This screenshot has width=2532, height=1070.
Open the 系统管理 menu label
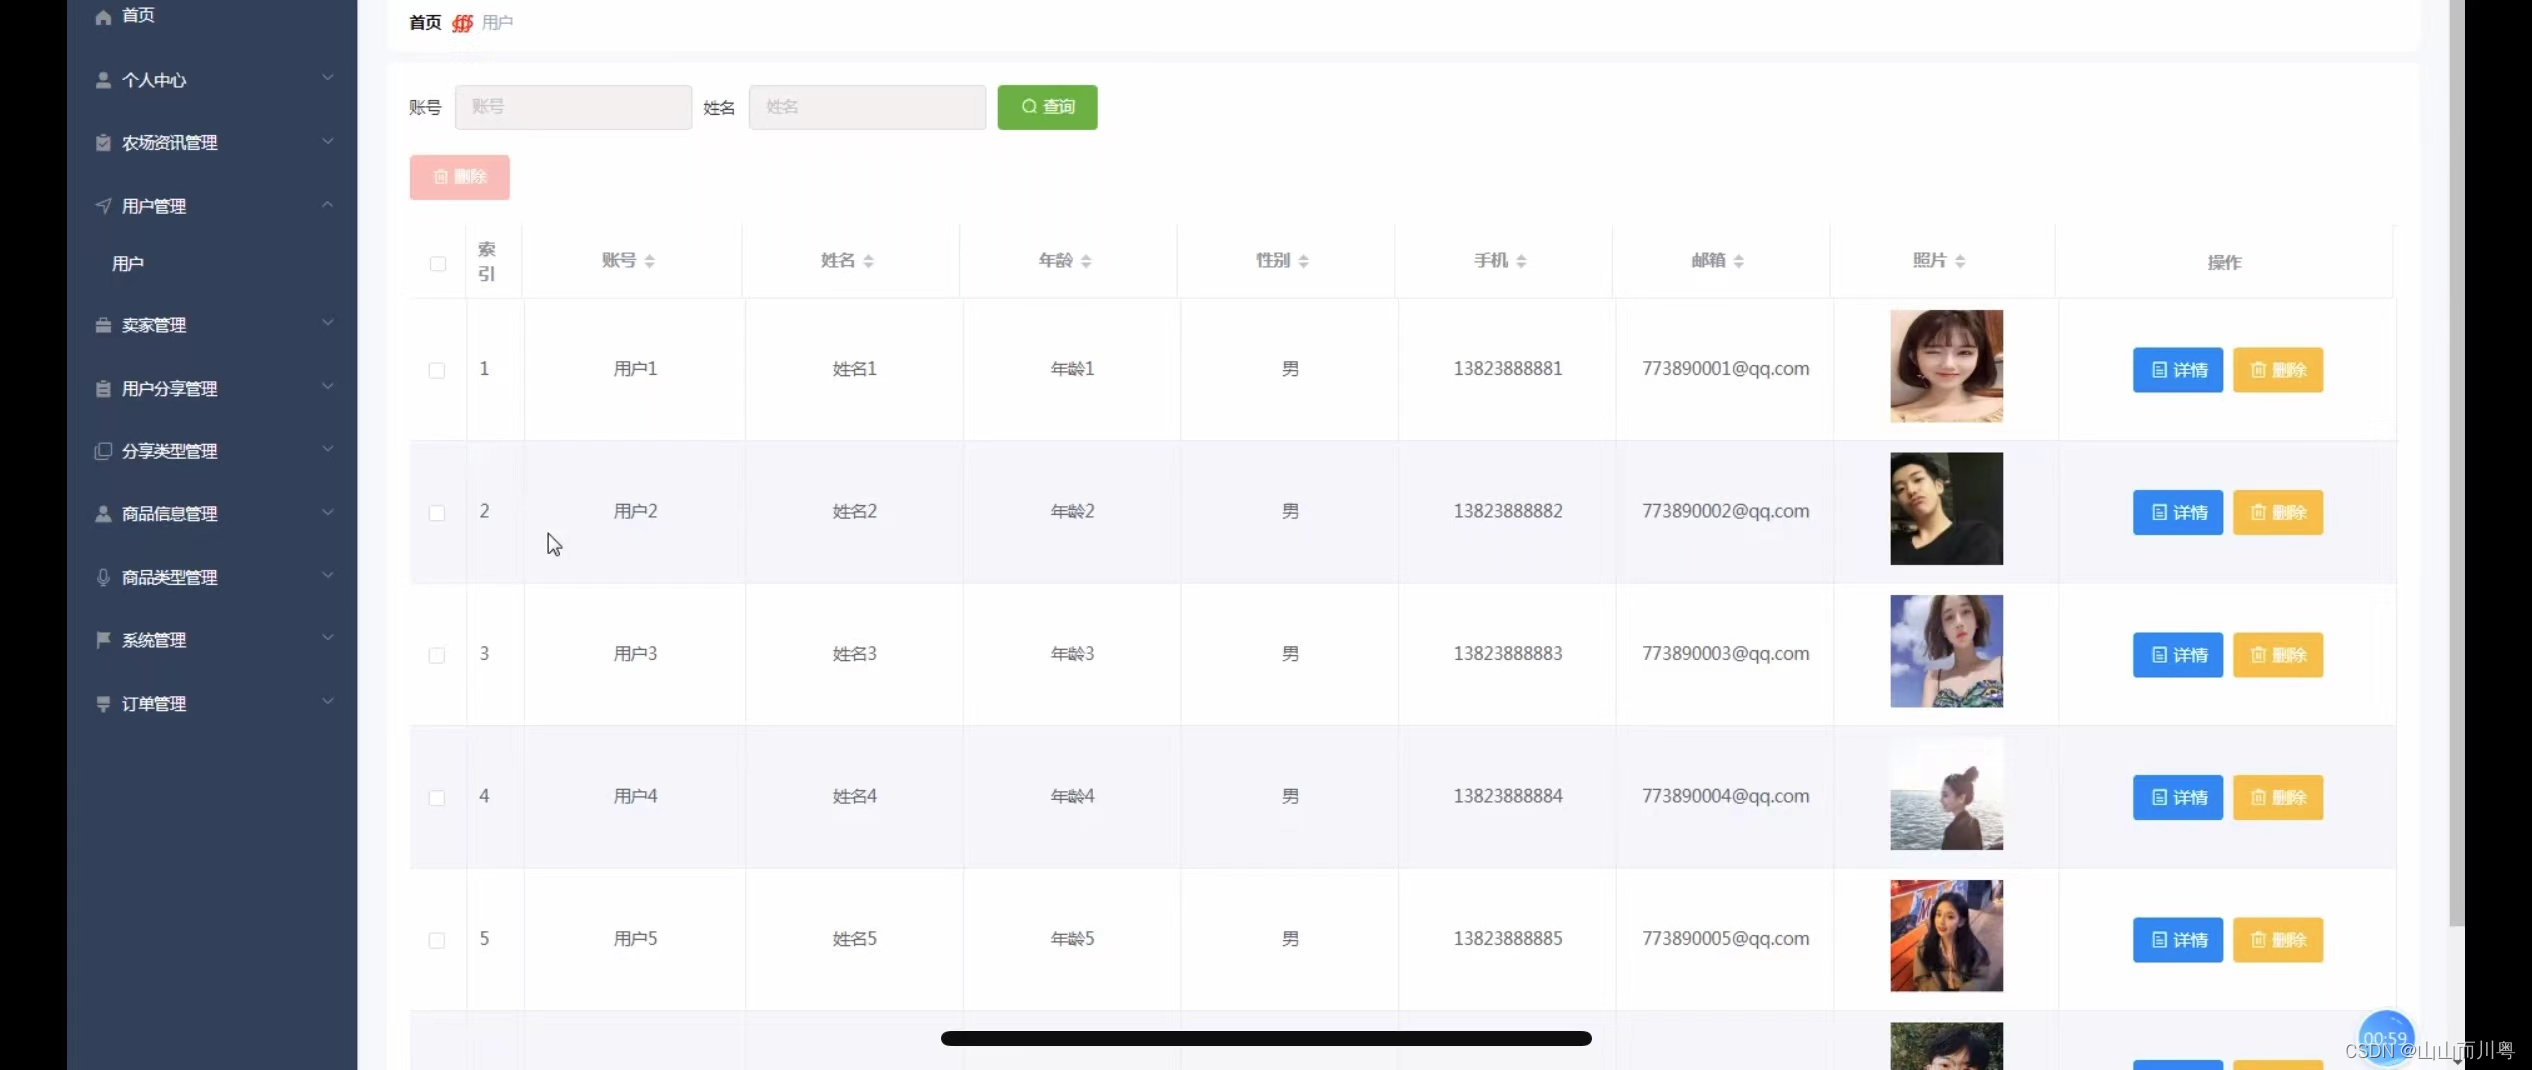(154, 640)
